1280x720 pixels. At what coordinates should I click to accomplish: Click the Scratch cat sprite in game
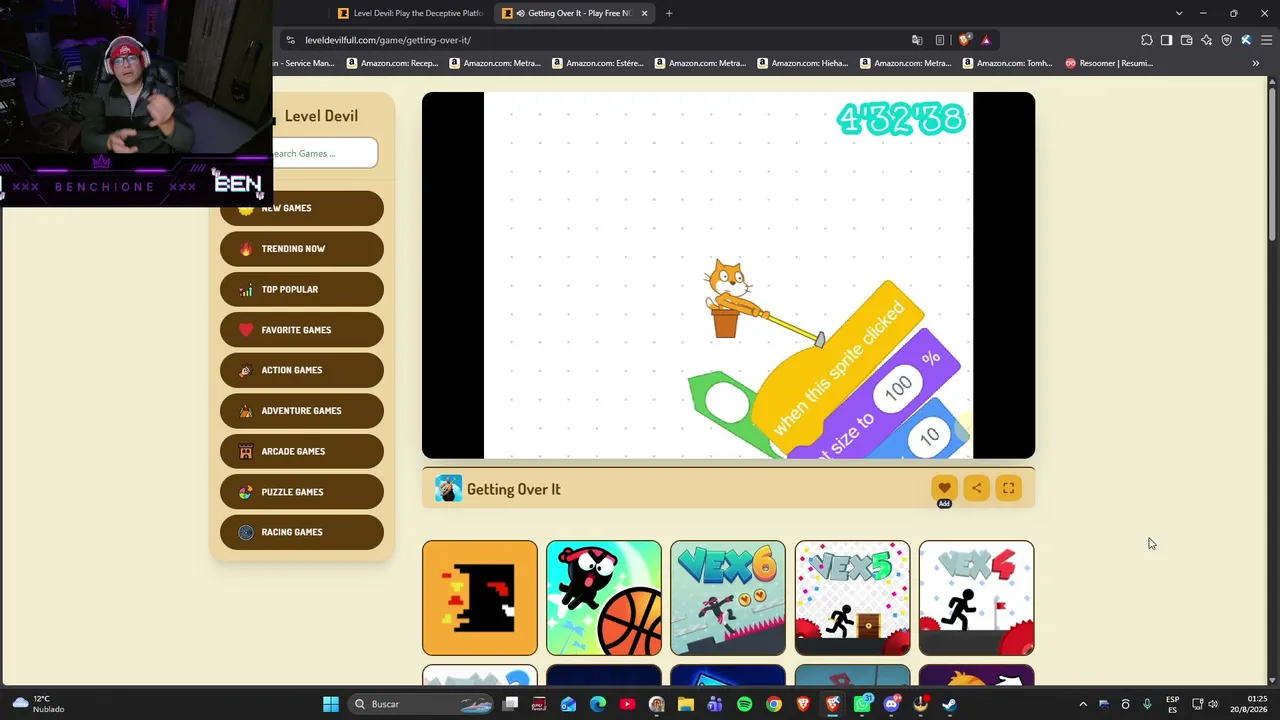[x=729, y=298]
